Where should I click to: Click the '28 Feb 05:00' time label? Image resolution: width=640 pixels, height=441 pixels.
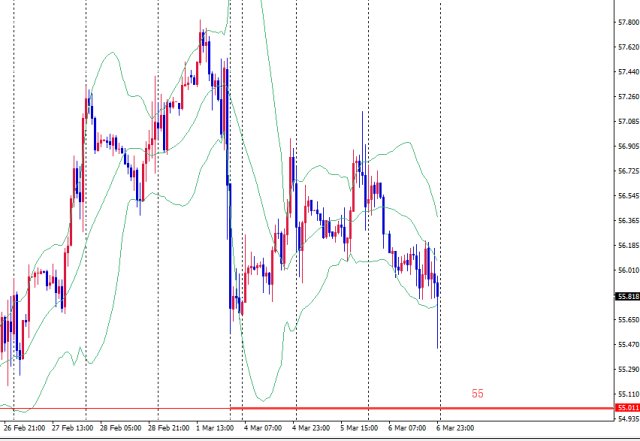pyautogui.click(x=120, y=428)
